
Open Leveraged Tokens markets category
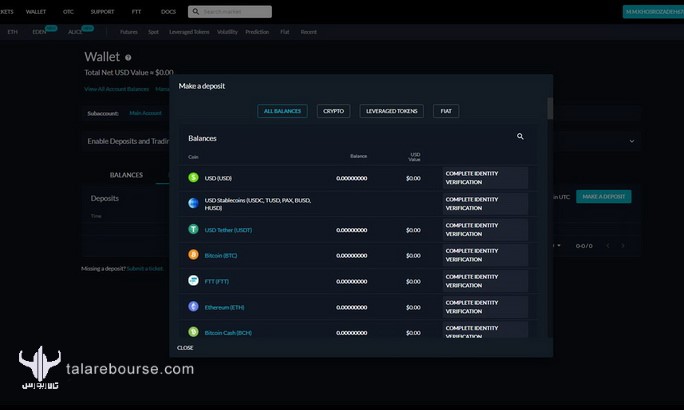(x=189, y=32)
